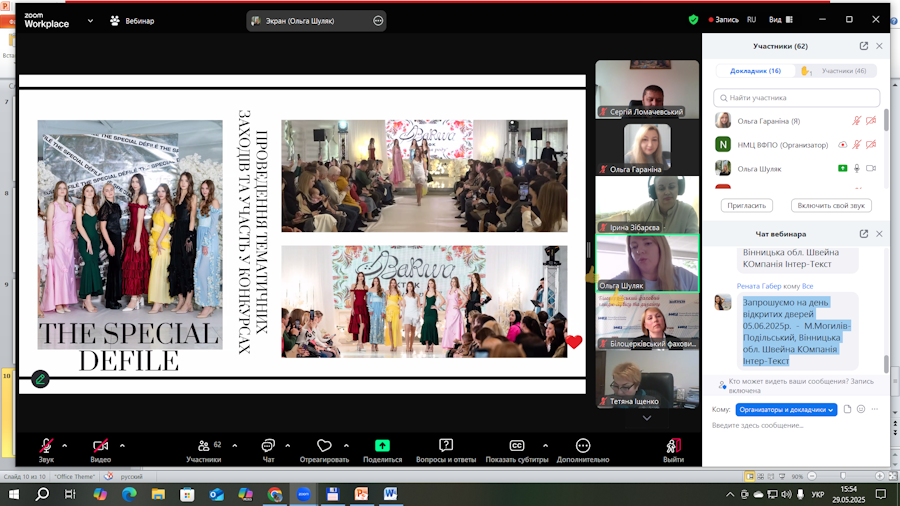Select Ірина Зібарєва video thumbnail
This screenshot has height=506, width=900.
[x=647, y=204]
